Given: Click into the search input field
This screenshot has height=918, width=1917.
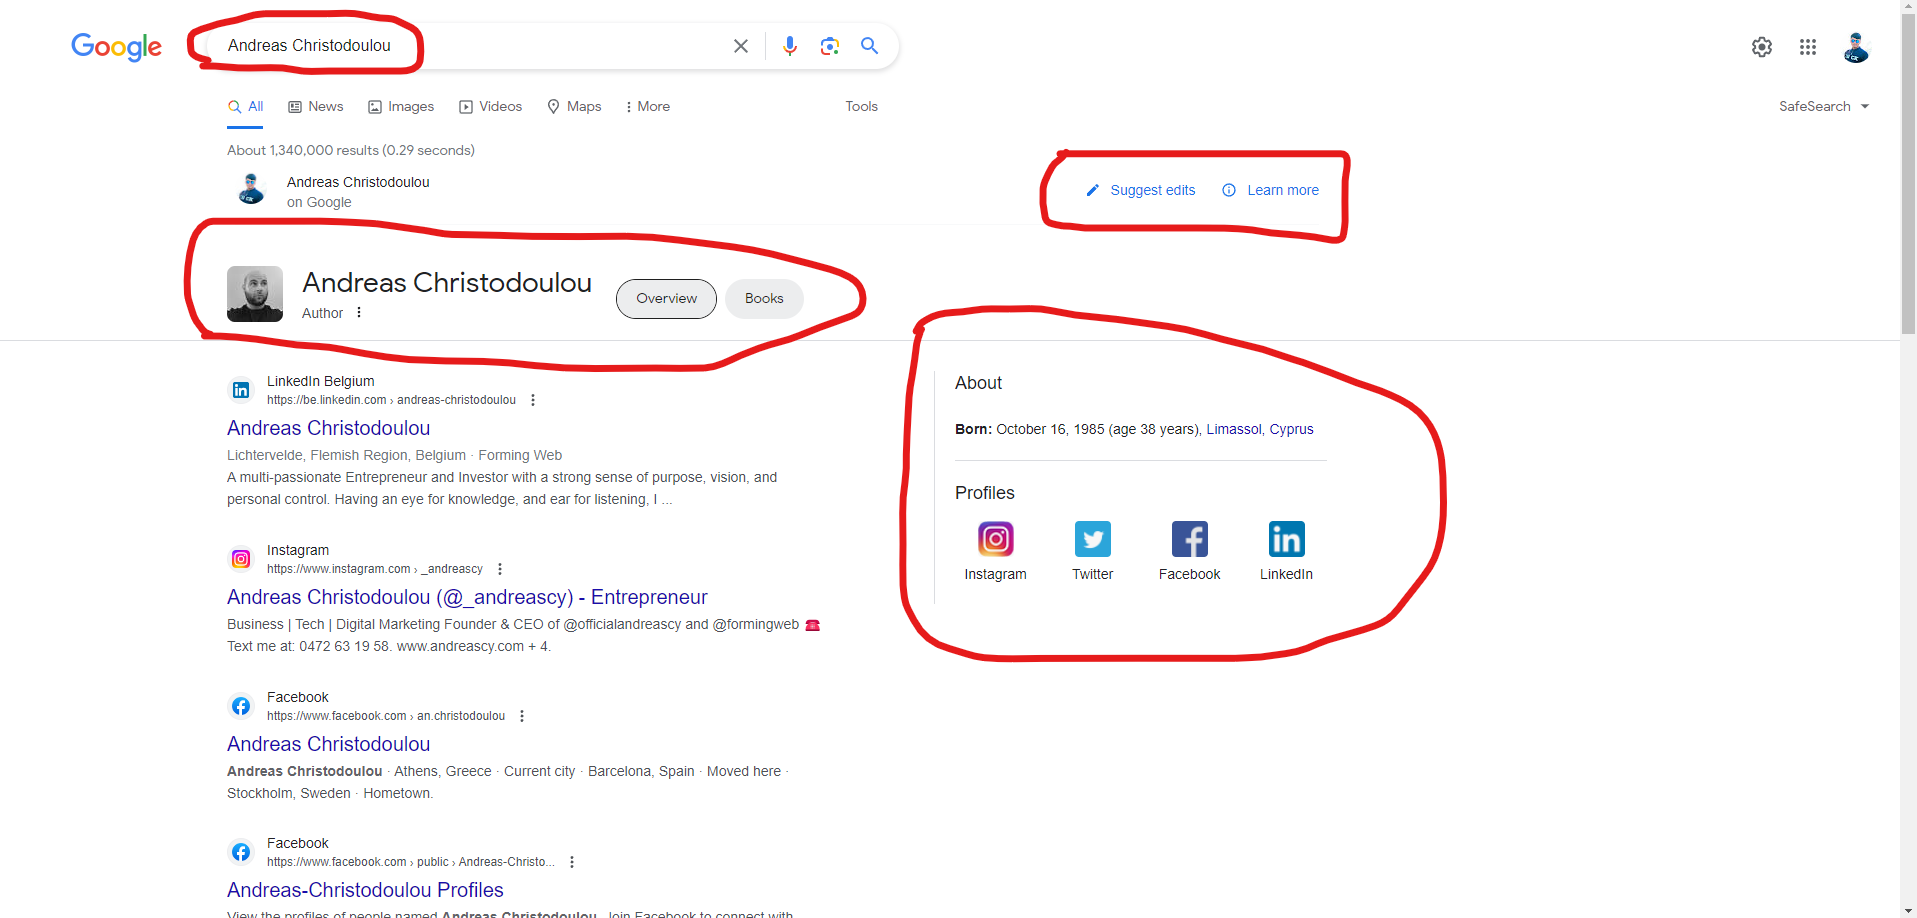Looking at the screenshot, I should 470,46.
